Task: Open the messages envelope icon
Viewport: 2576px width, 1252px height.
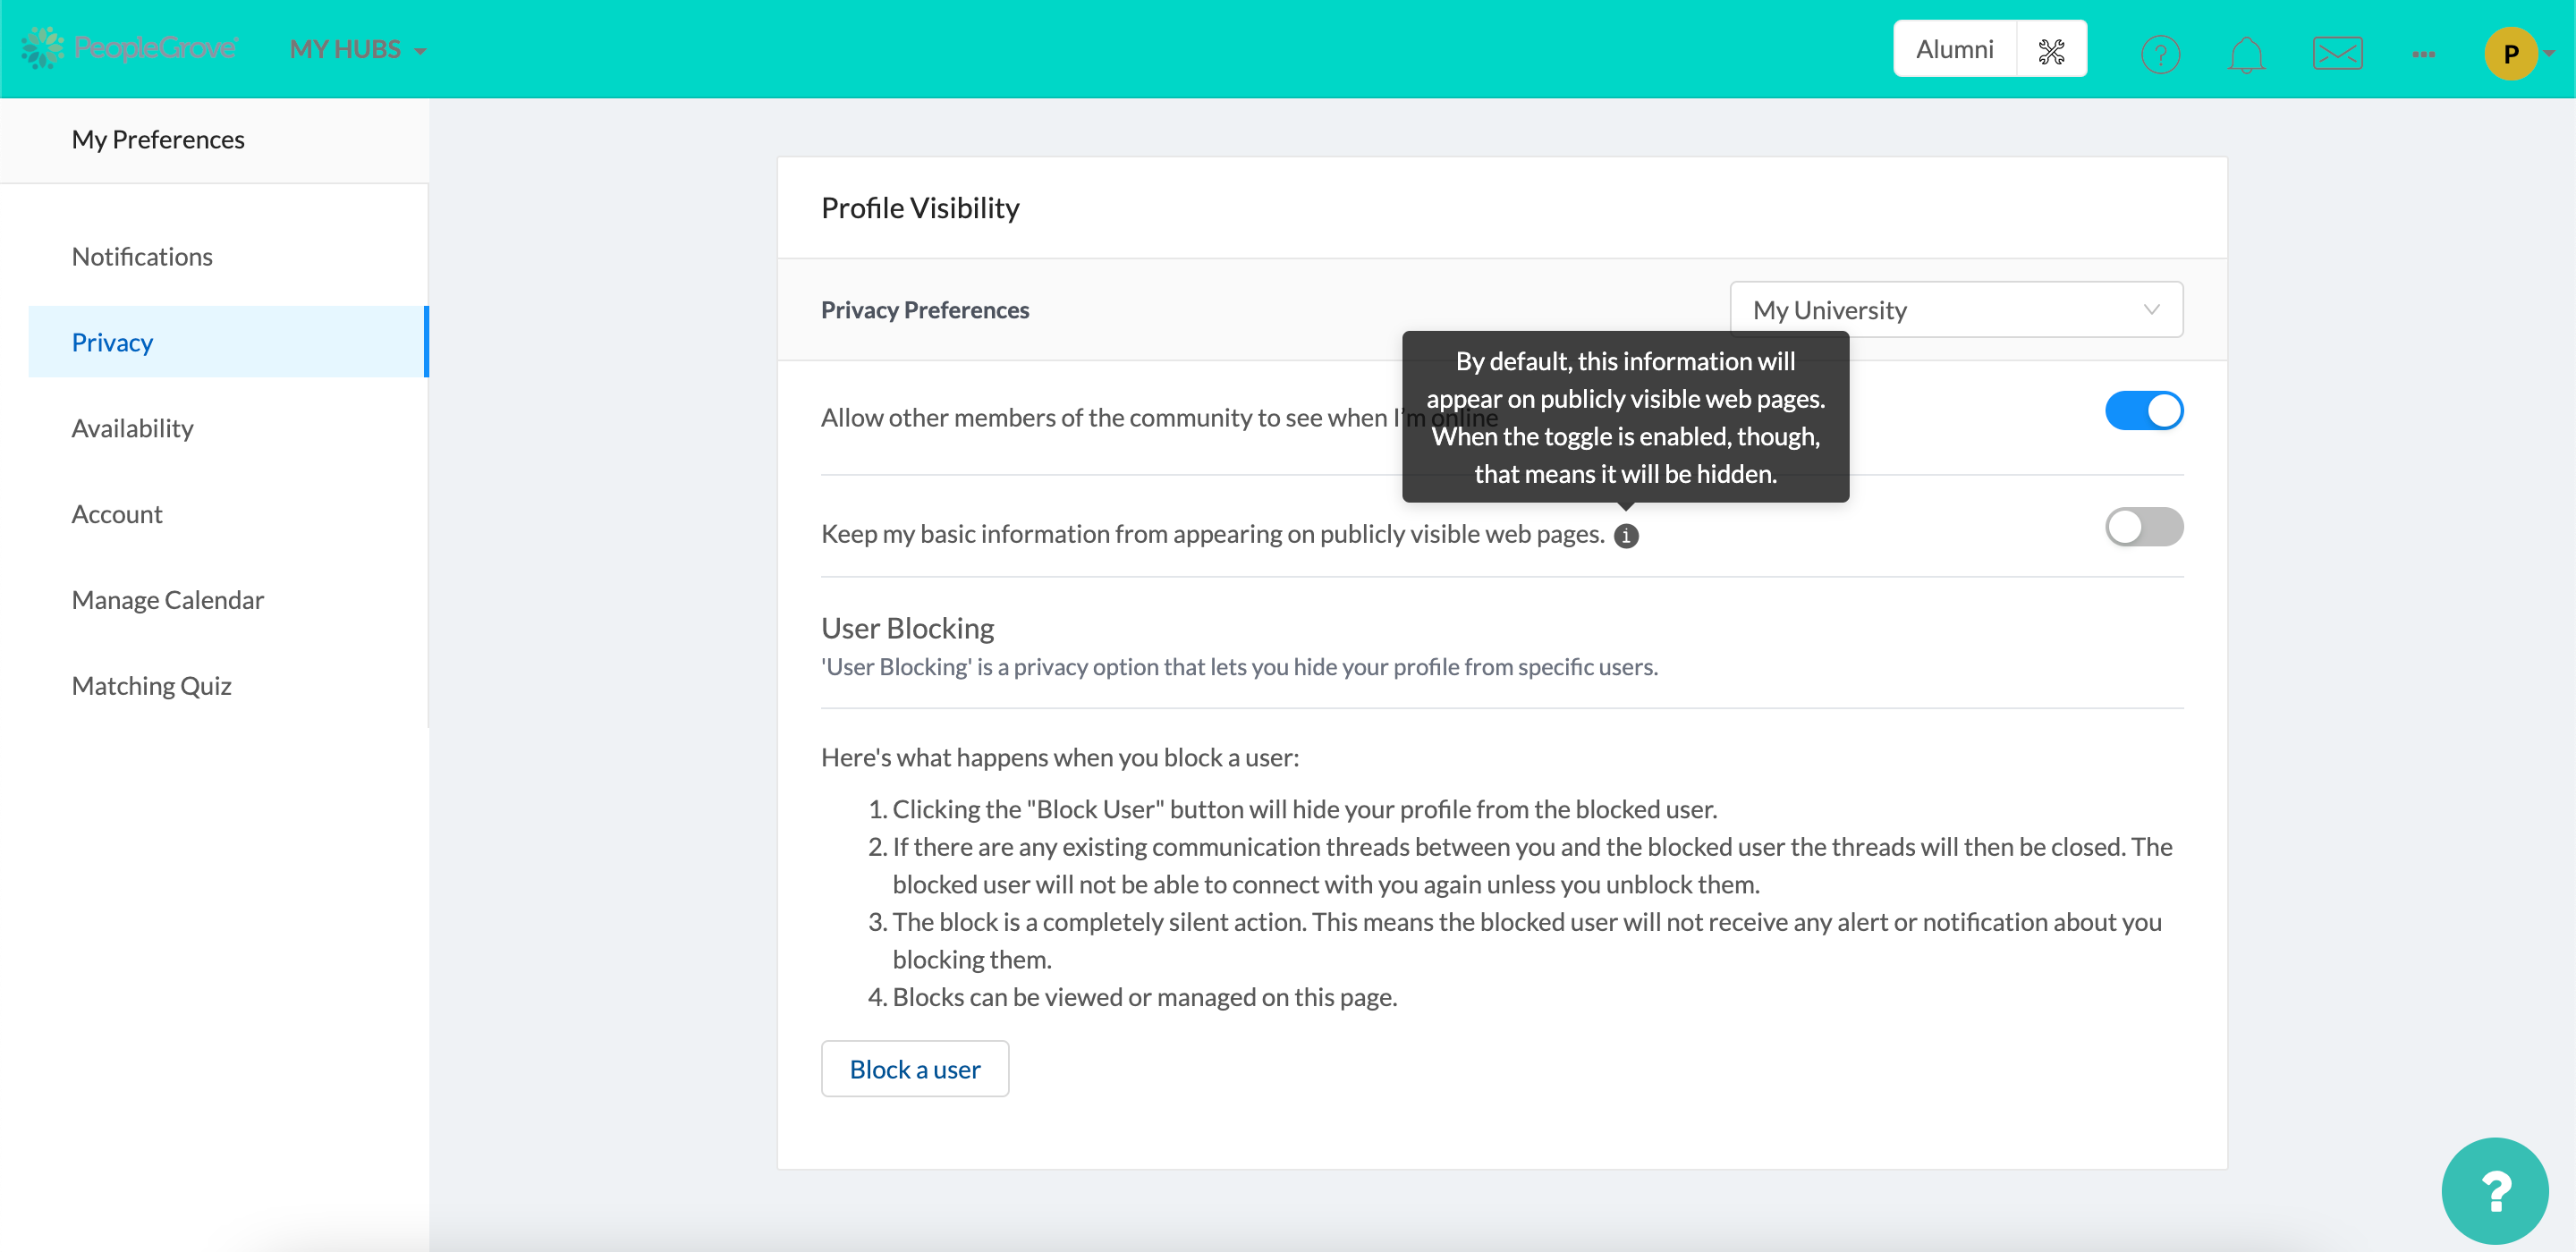Action: coord(2337,53)
